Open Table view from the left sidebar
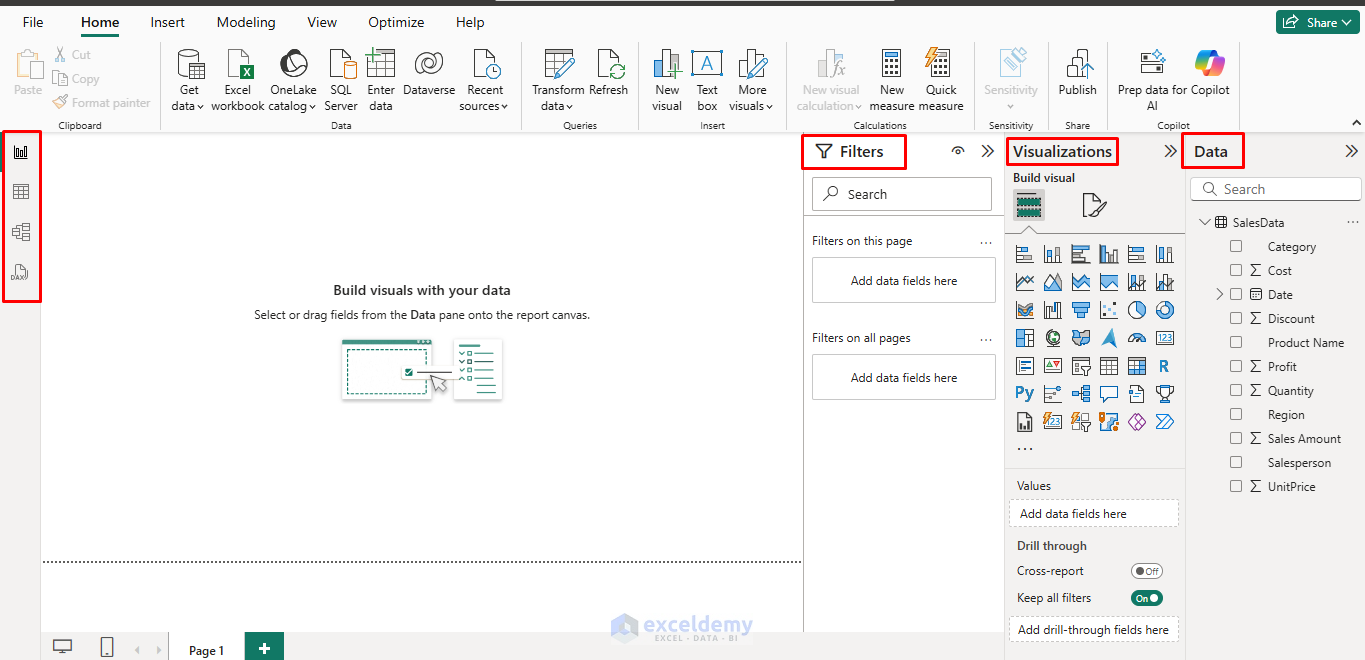This screenshot has width=1365, height=660. pos(21,192)
